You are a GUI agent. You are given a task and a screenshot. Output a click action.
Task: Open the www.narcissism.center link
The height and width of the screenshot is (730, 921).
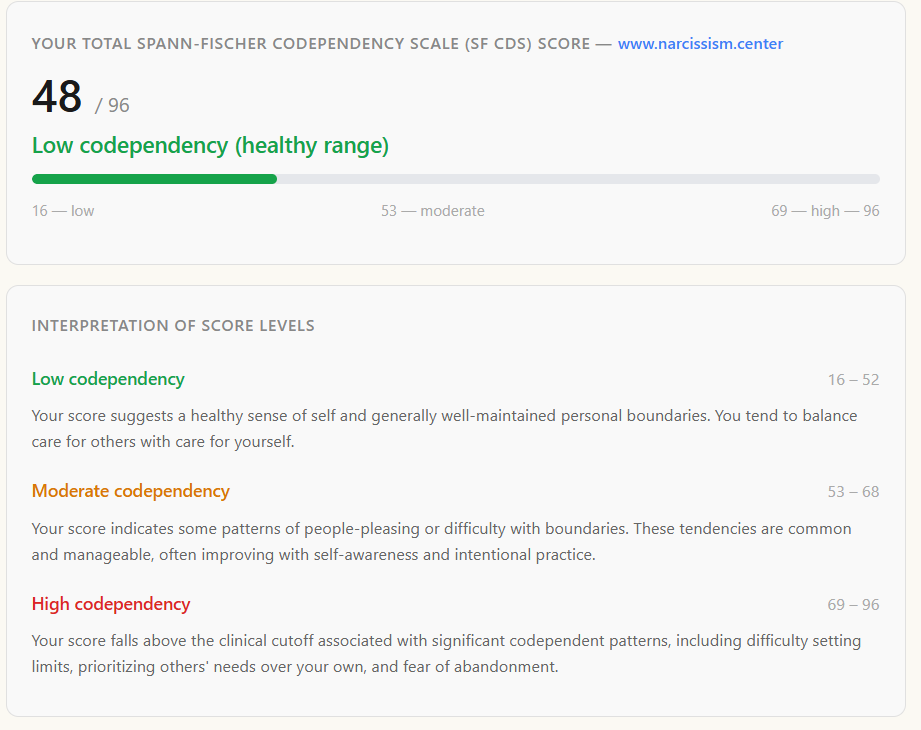pyautogui.click(x=700, y=44)
